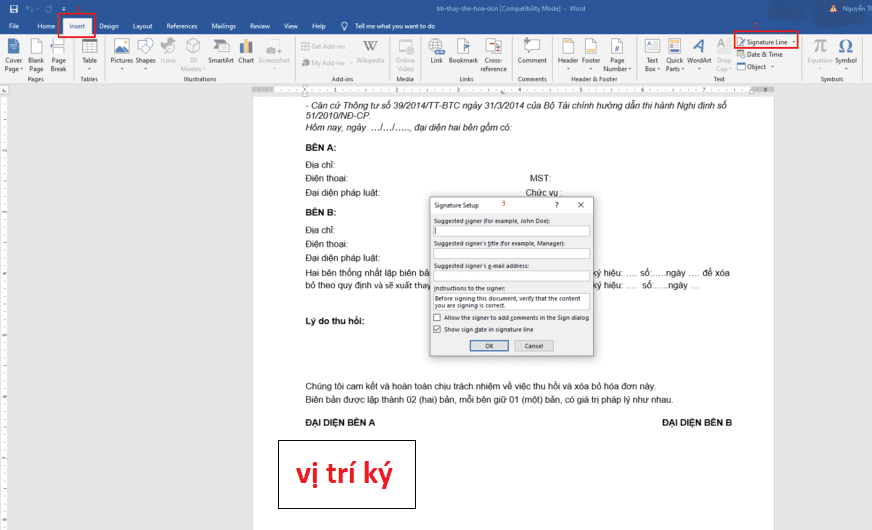Viewport: 872px width, 530px height.
Task: Focus the signer's e-mail address field
Action: (511, 276)
